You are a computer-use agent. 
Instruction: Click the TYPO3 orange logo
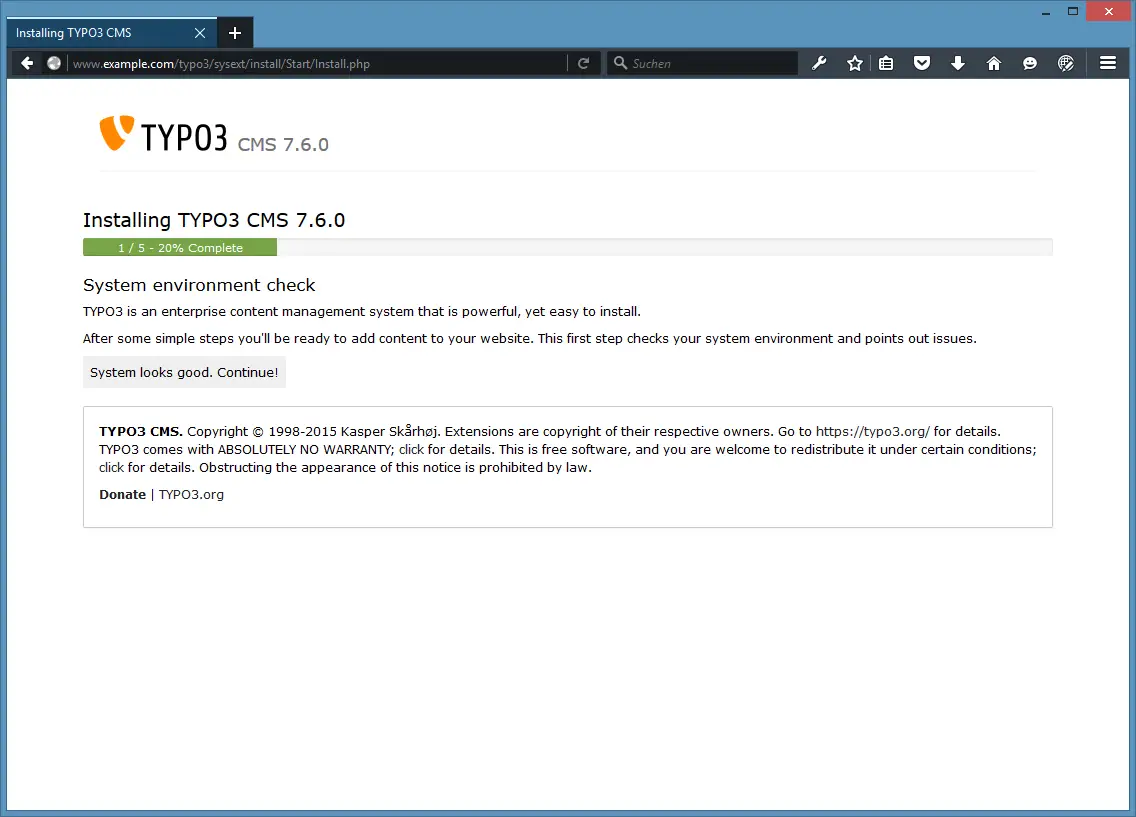point(117,133)
